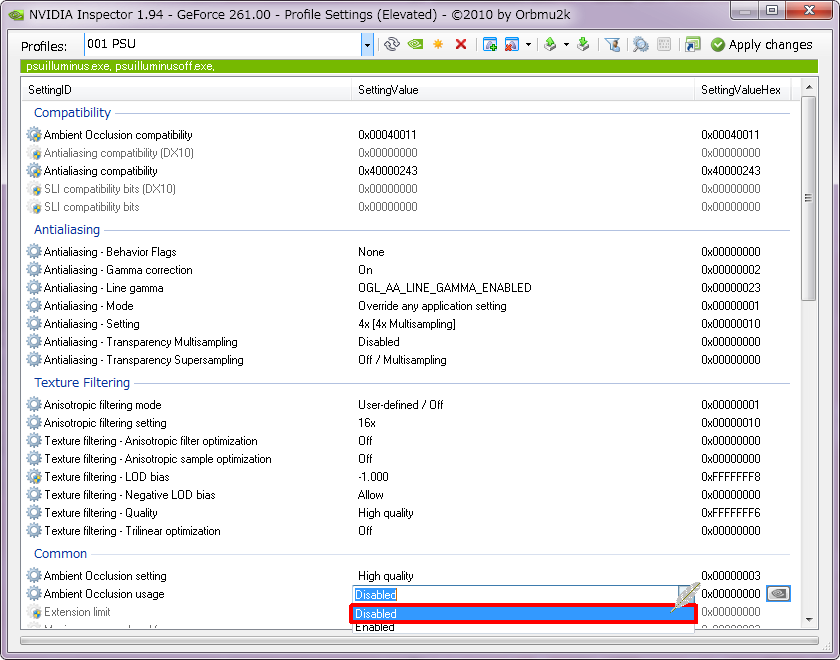Image resolution: width=840 pixels, height=660 pixels.
Task: Click gear icon beside Texture filtering - LOD bias
Action: coord(34,476)
